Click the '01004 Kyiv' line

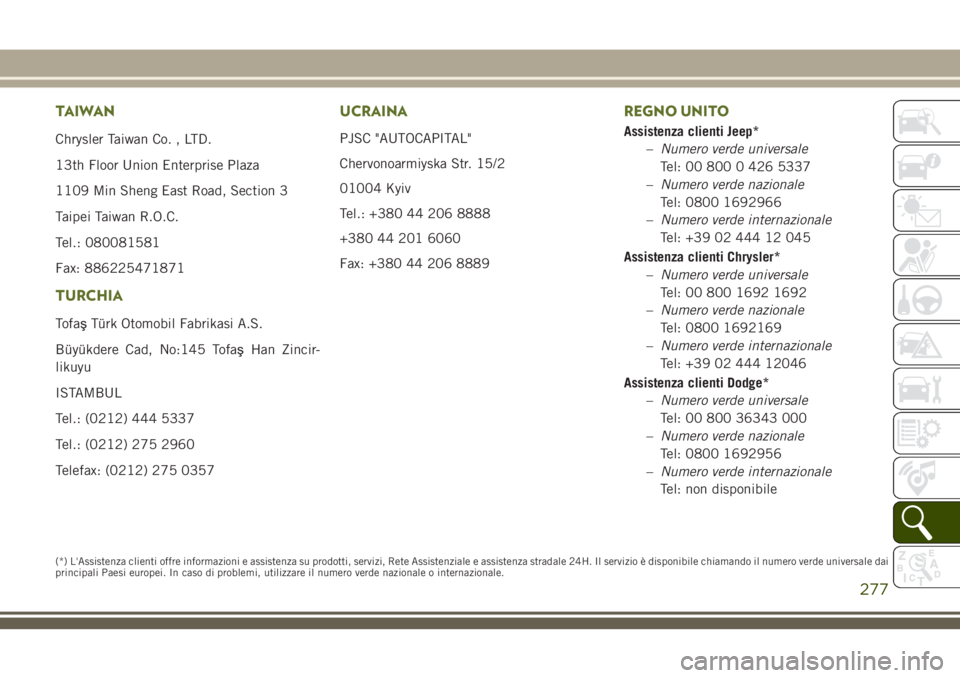375,189
